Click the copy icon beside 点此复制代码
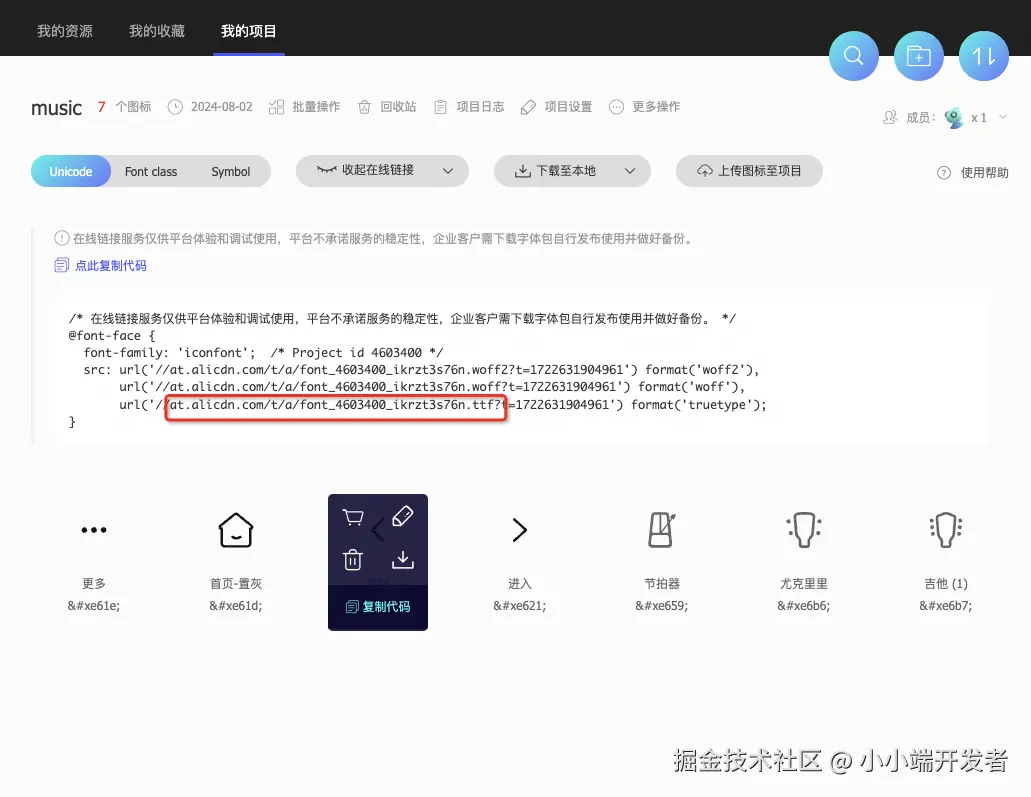The width and height of the screenshot is (1031, 797). point(61,265)
